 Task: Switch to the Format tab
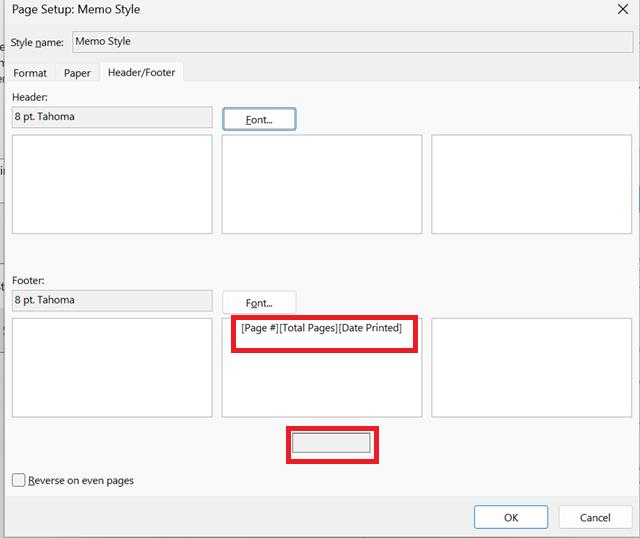(x=30, y=73)
